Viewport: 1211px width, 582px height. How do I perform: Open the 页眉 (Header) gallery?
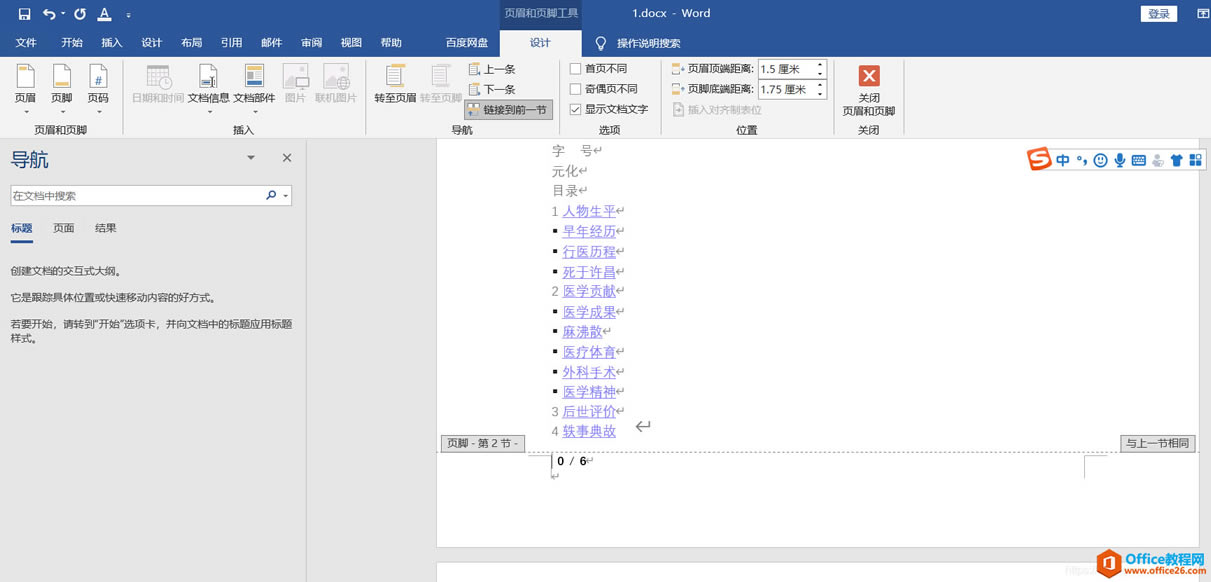coord(25,88)
